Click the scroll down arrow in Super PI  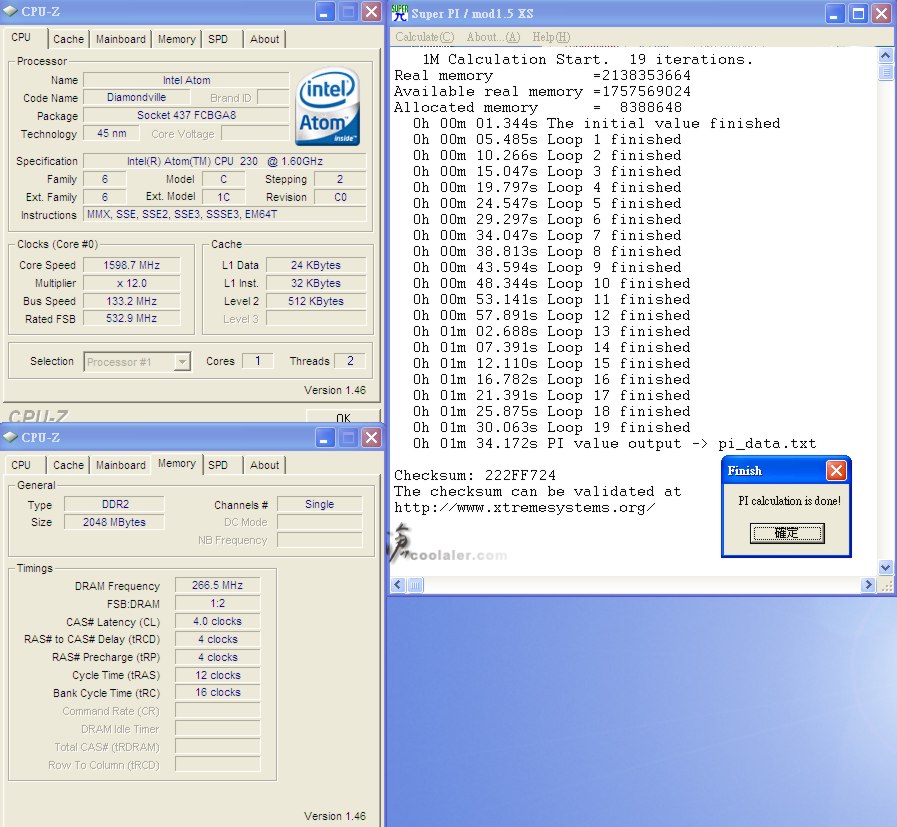click(885, 567)
